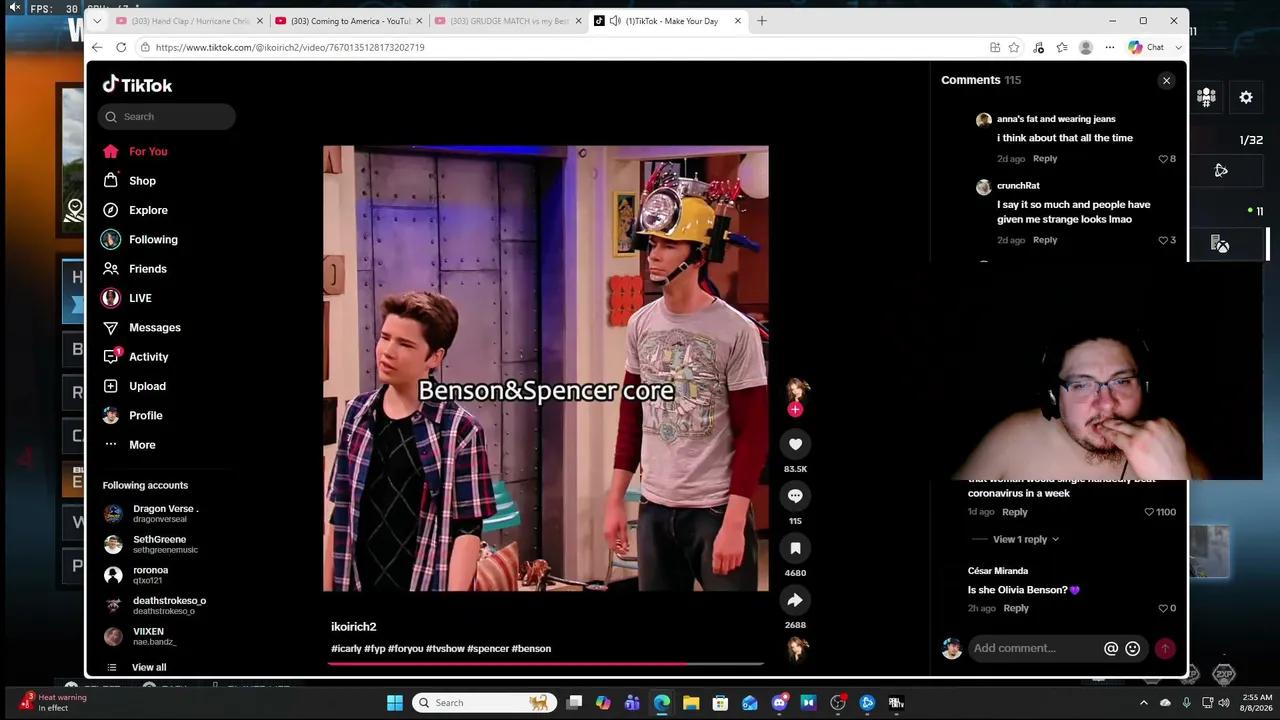Open a new browser tab
Screen dimensions: 1280x720
point(762,21)
